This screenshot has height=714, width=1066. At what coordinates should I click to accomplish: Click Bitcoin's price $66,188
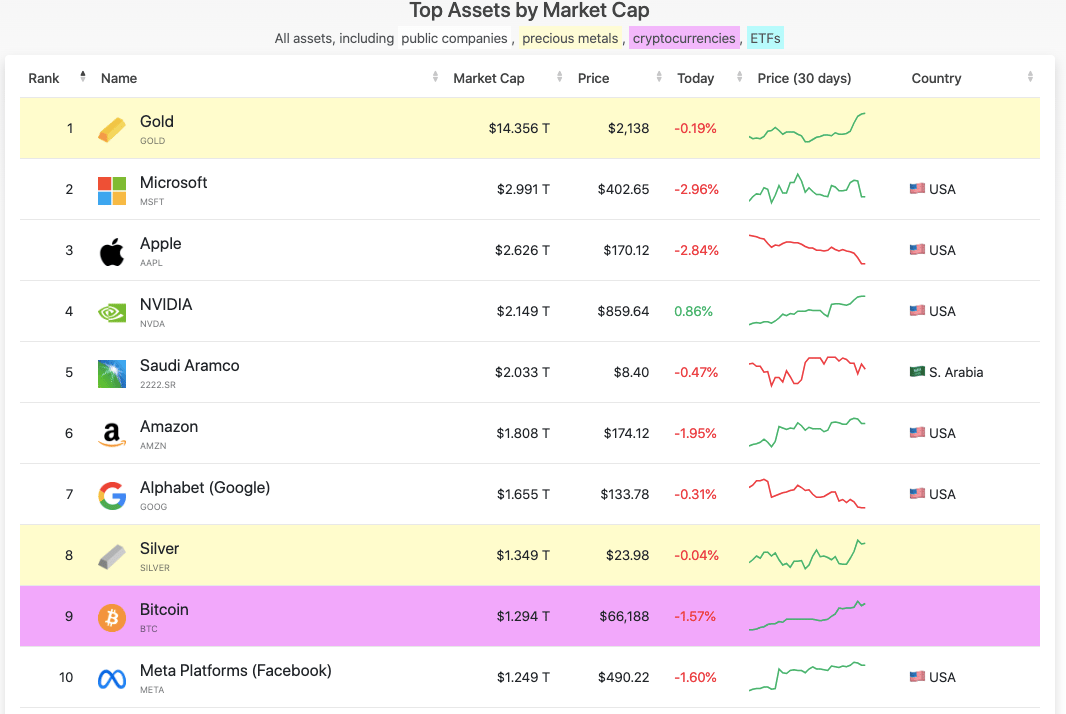(624, 616)
